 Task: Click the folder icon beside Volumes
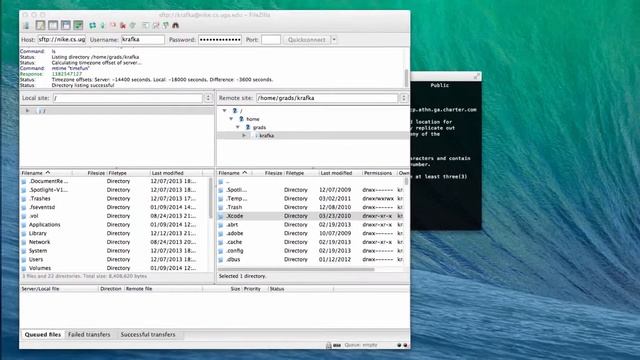(x=24, y=268)
